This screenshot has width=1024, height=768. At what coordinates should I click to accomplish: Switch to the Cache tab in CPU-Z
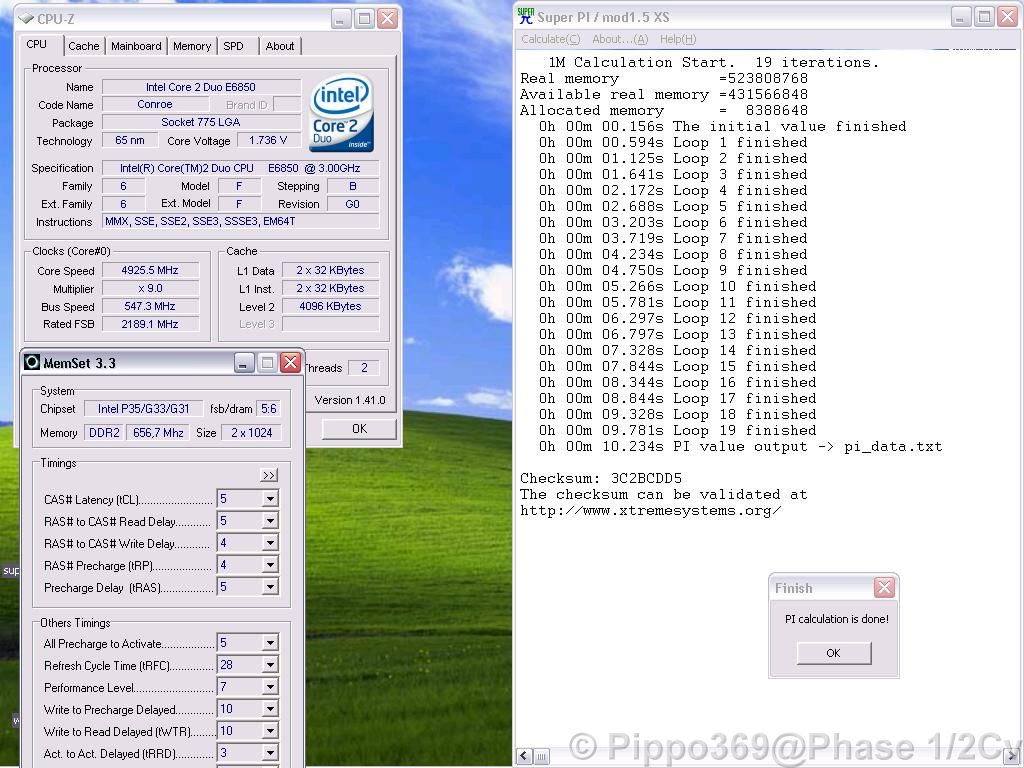tap(84, 46)
